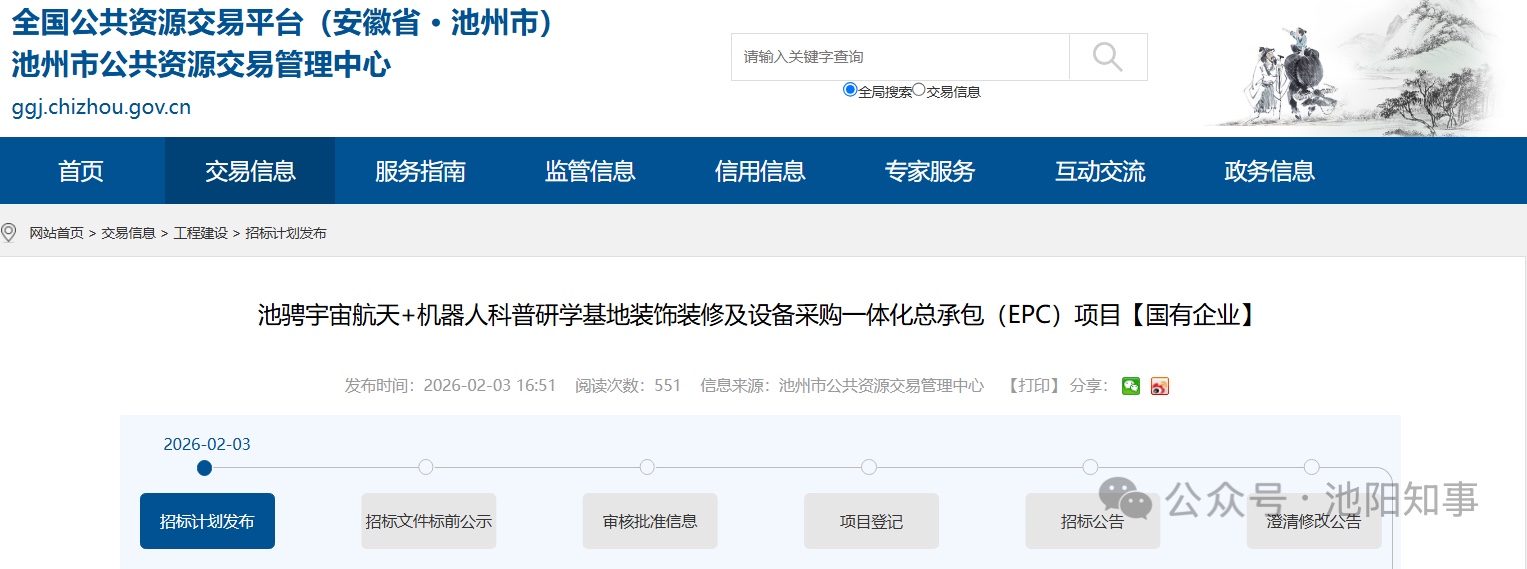Go to 网站首页 via breadcrumb link
The height and width of the screenshot is (569, 1527).
click(56, 233)
